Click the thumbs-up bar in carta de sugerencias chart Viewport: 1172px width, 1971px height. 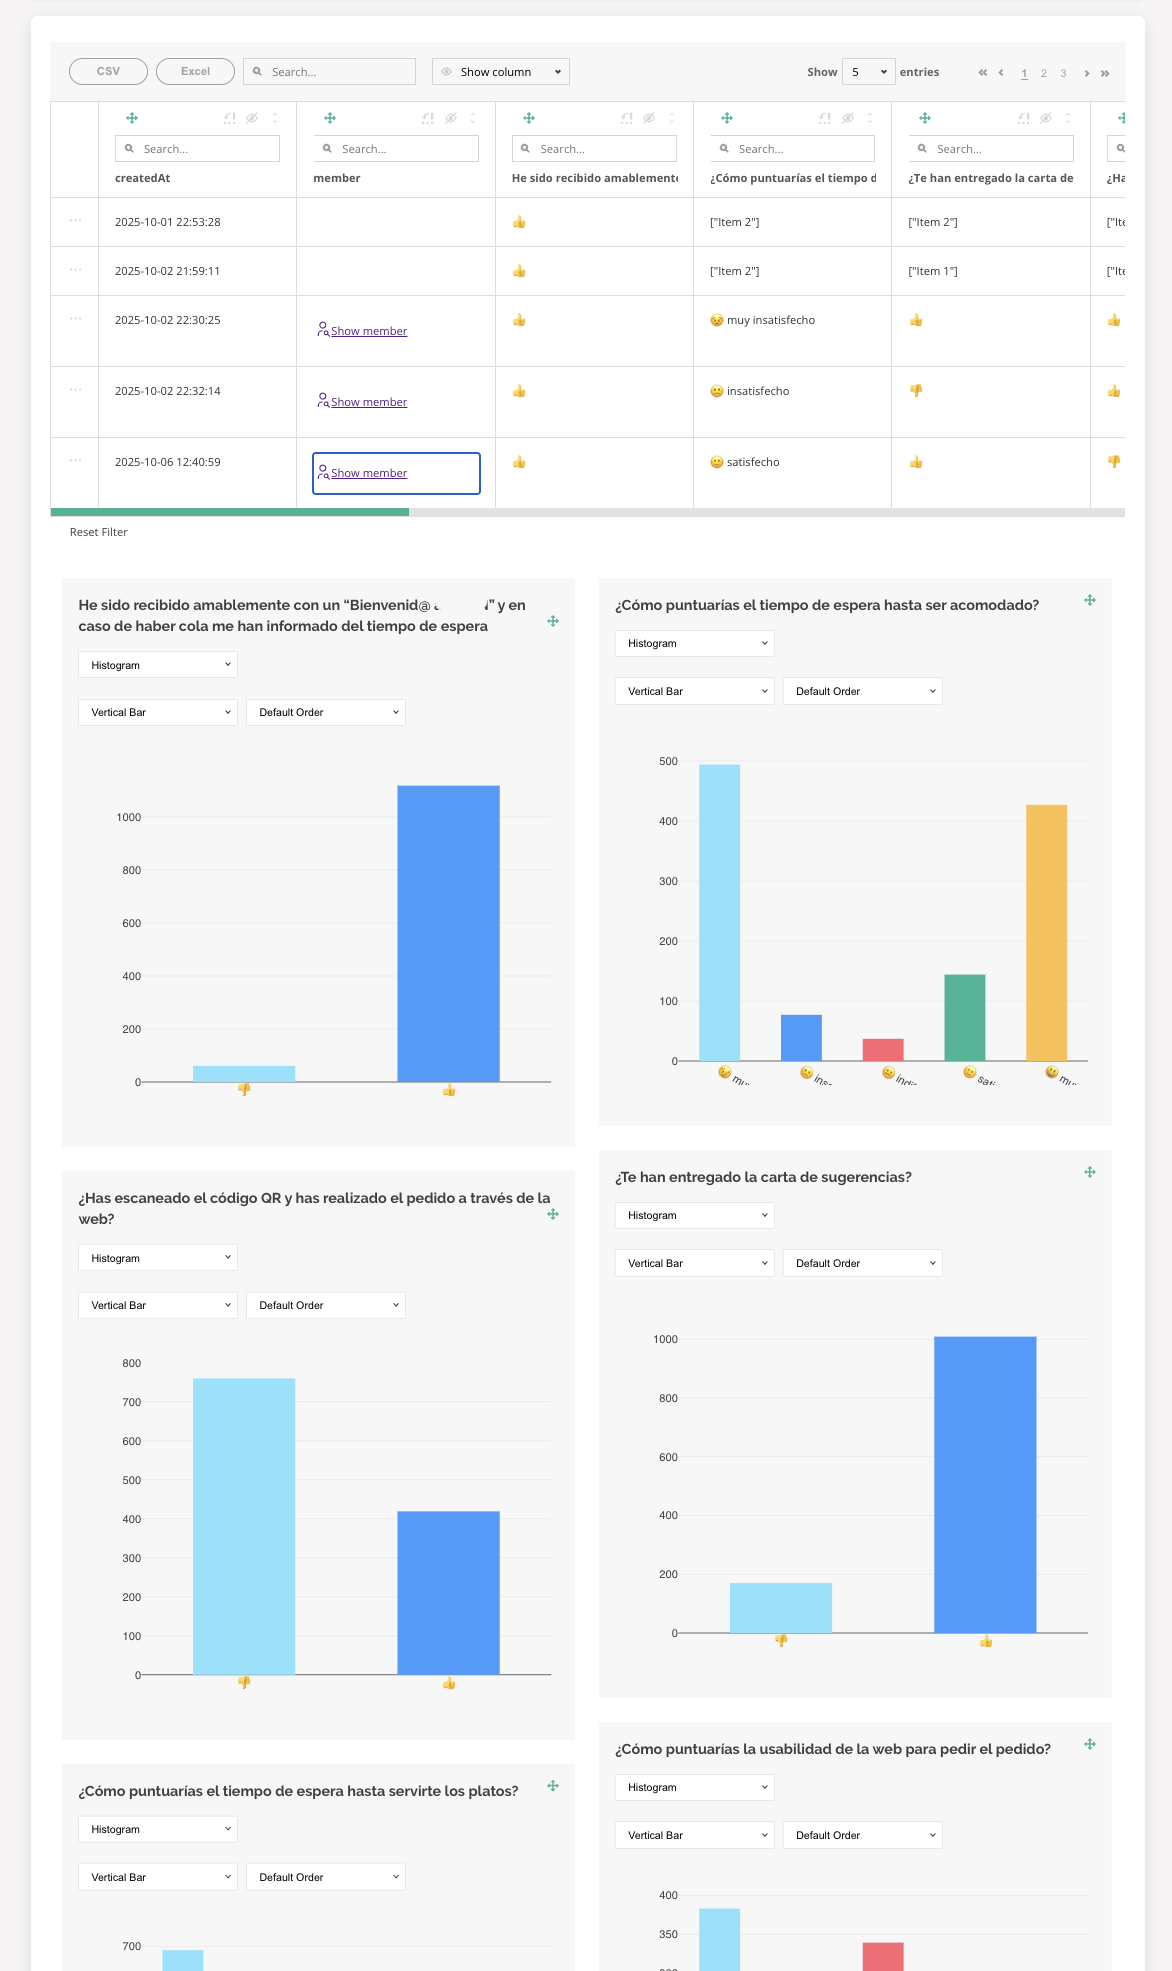click(x=985, y=1485)
